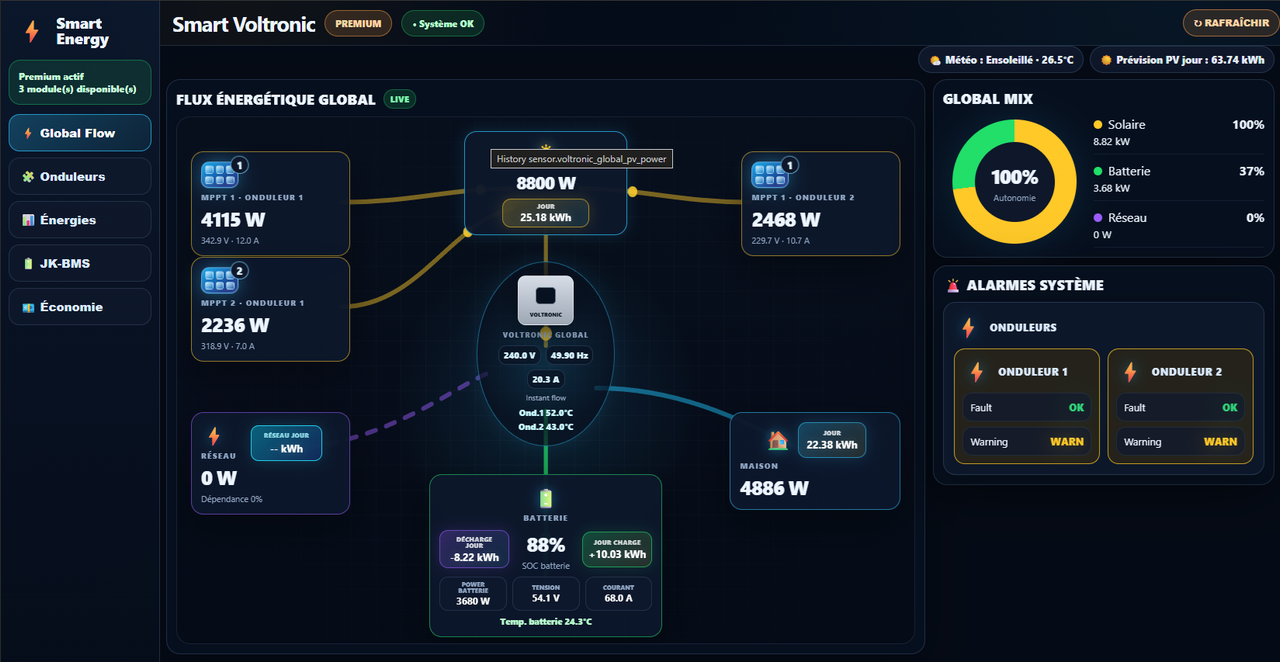Click the RAFRAÎCHIR button
1280x662 pixels.
tap(1230, 23)
